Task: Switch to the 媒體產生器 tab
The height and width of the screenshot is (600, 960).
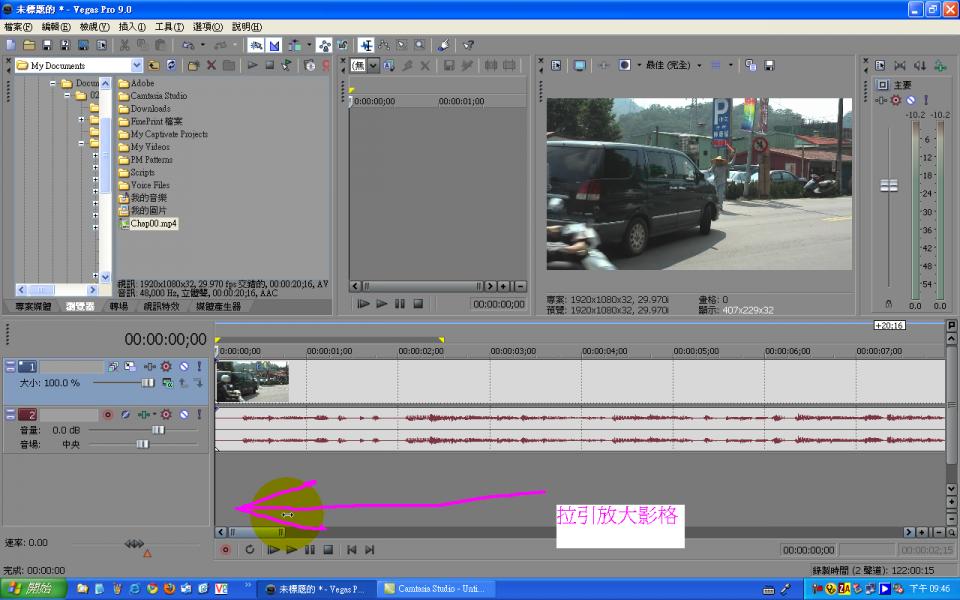Action: [218, 306]
